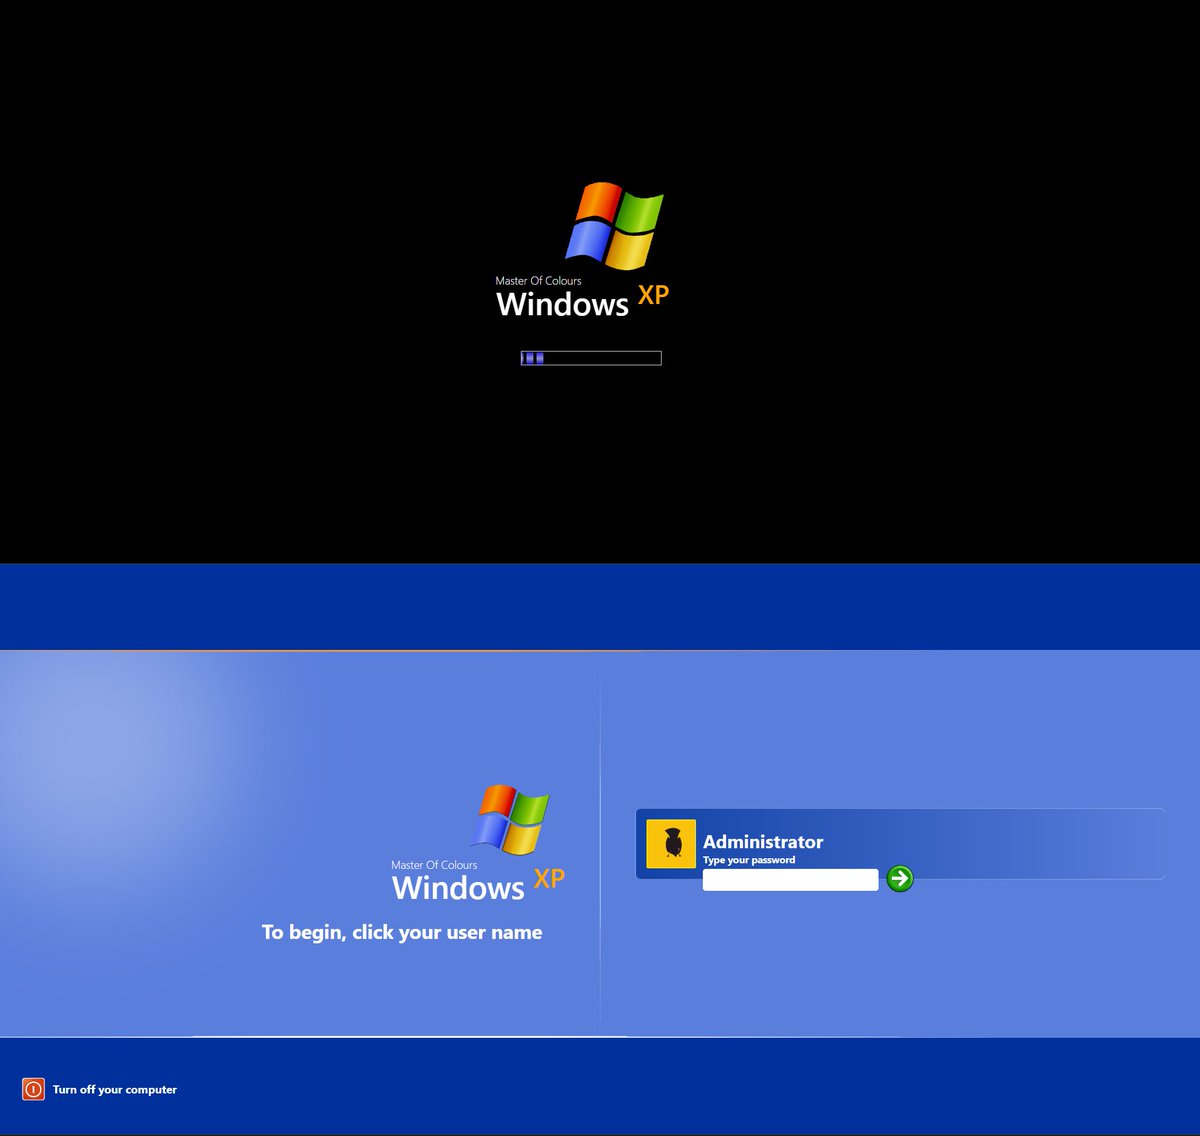The width and height of the screenshot is (1200, 1136).
Task: Choose the Administrator account name
Action: point(763,842)
